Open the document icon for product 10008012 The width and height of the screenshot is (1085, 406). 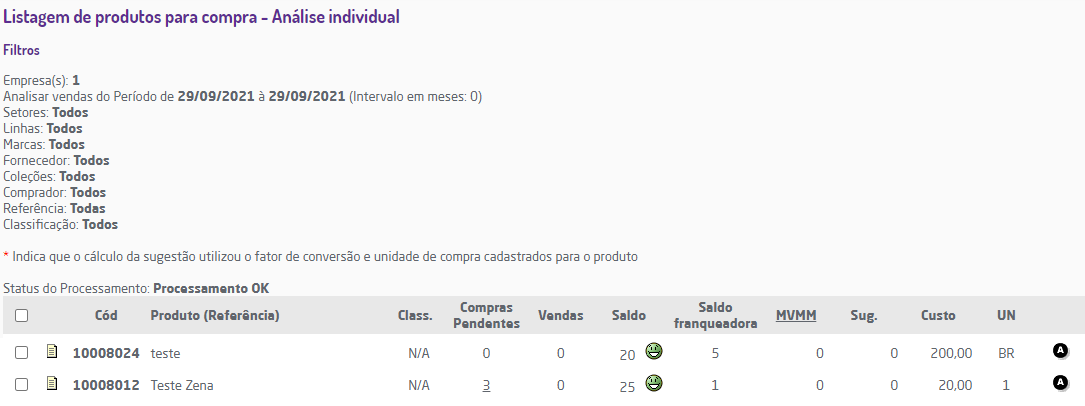point(52,384)
